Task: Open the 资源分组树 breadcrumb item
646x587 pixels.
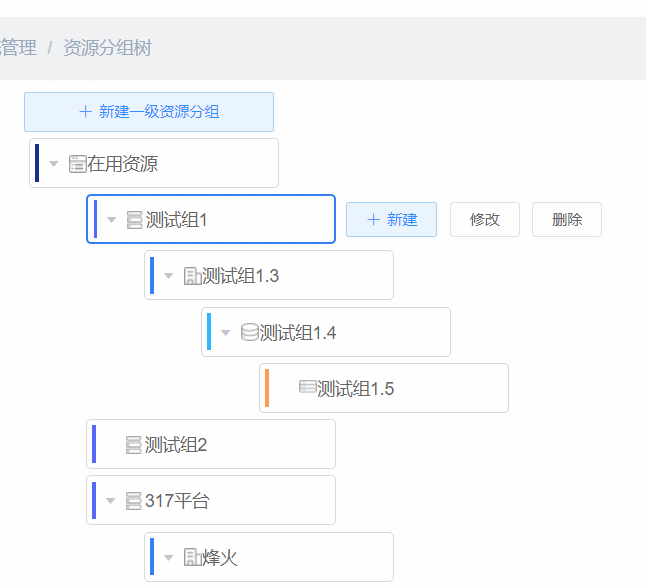Action: pos(108,48)
